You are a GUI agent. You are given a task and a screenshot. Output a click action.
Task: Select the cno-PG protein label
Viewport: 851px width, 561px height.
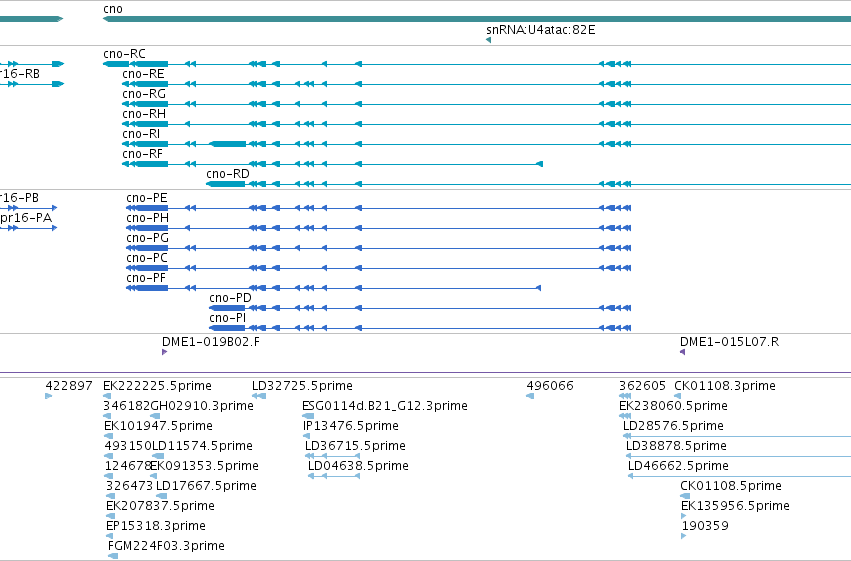[147, 238]
